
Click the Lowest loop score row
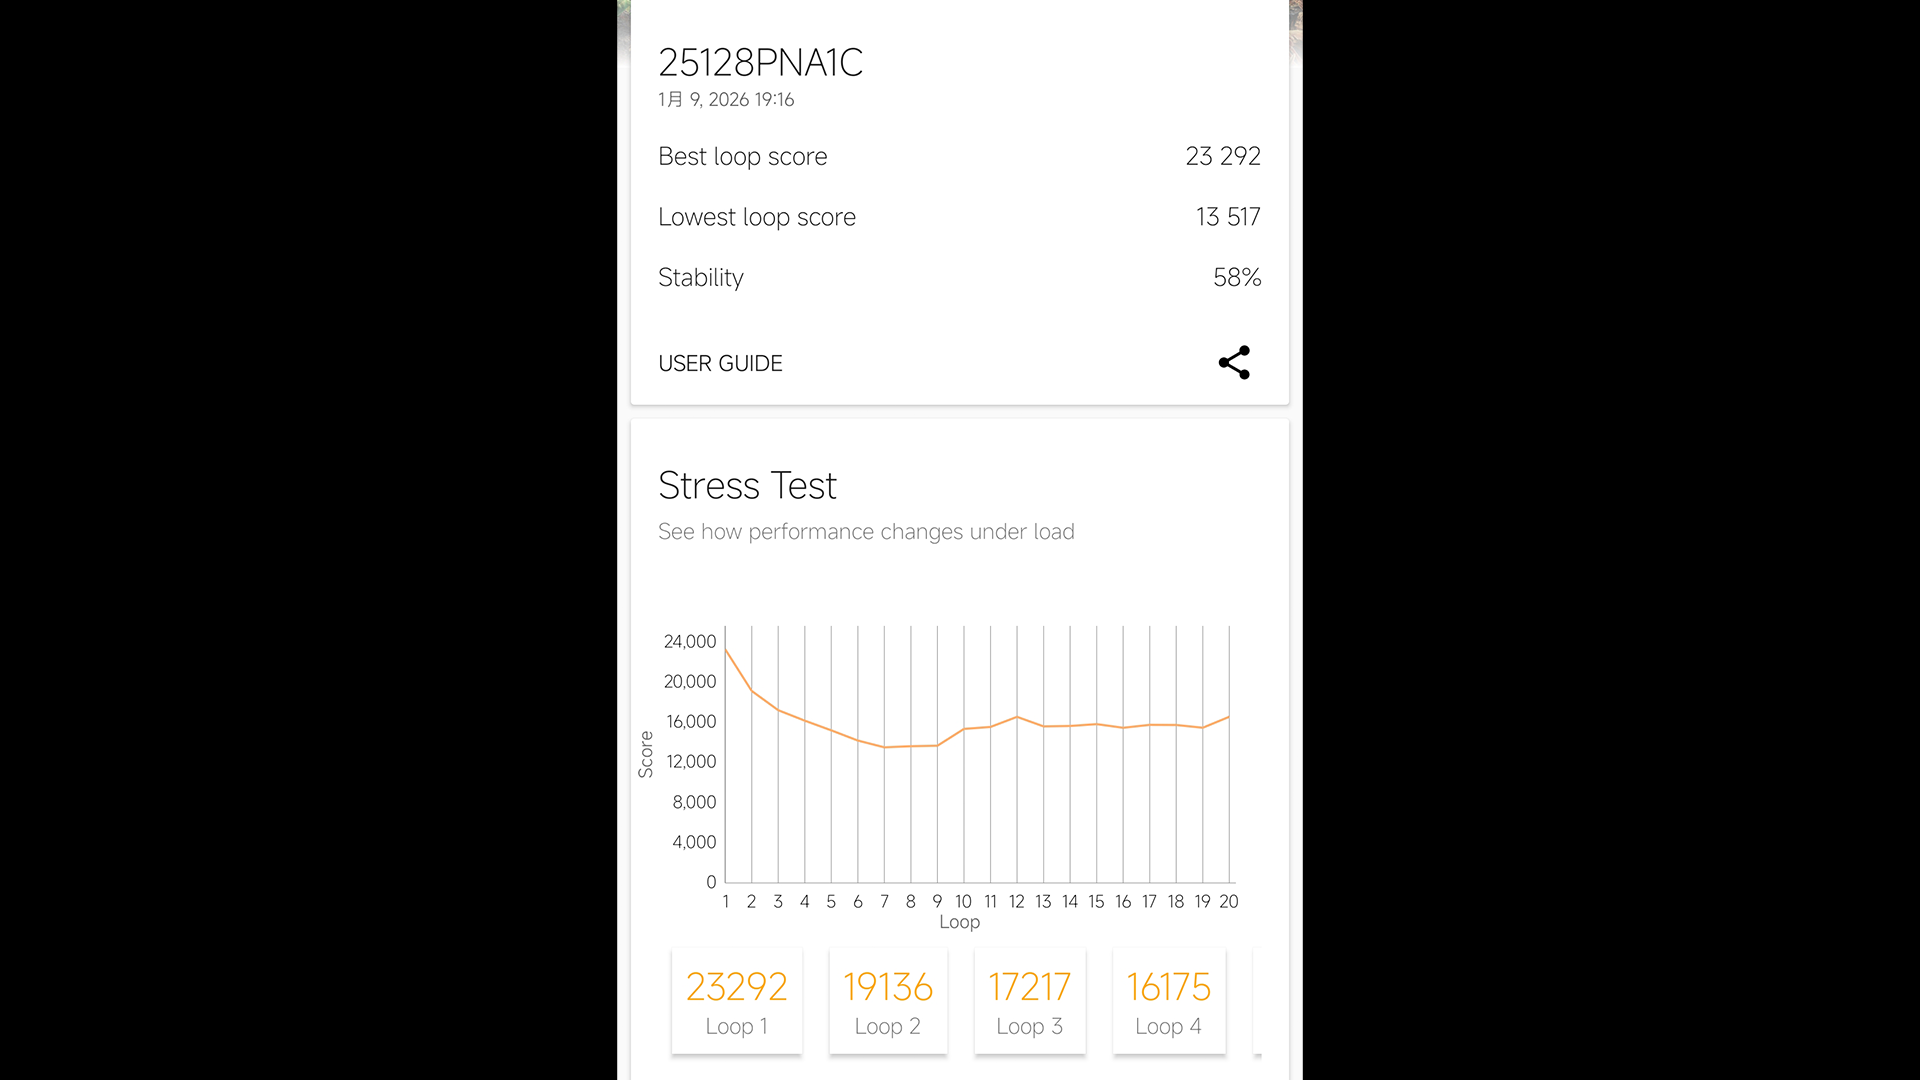pyautogui.click(x=959, y=217)
